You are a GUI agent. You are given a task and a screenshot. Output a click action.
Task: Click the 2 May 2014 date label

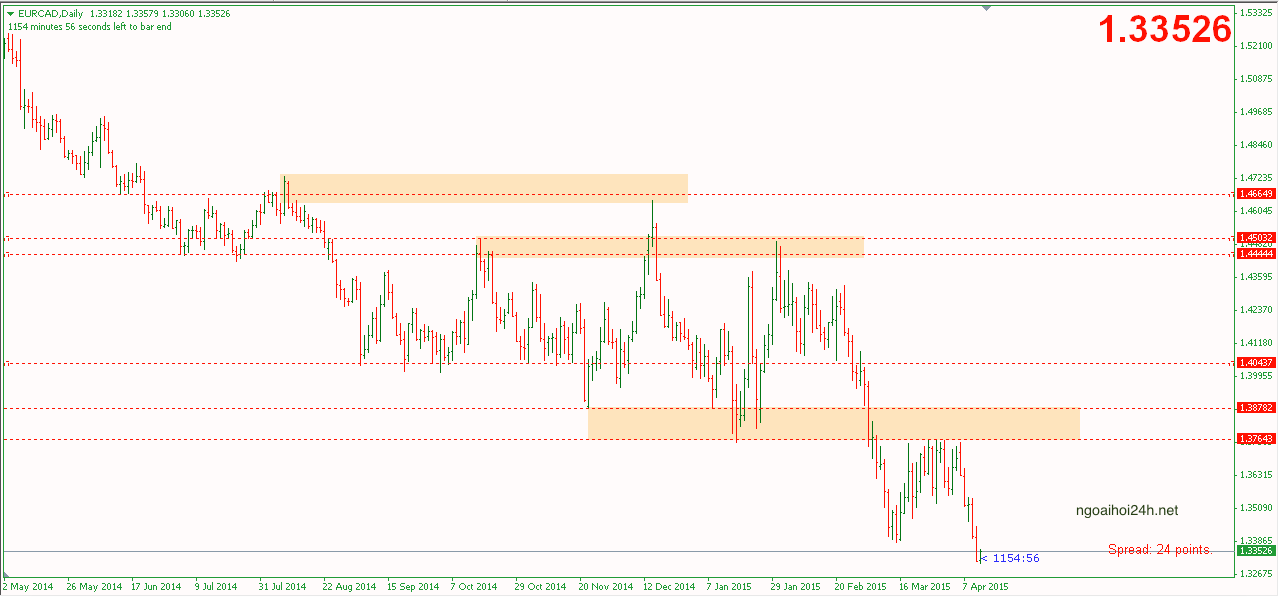(27, 587)
